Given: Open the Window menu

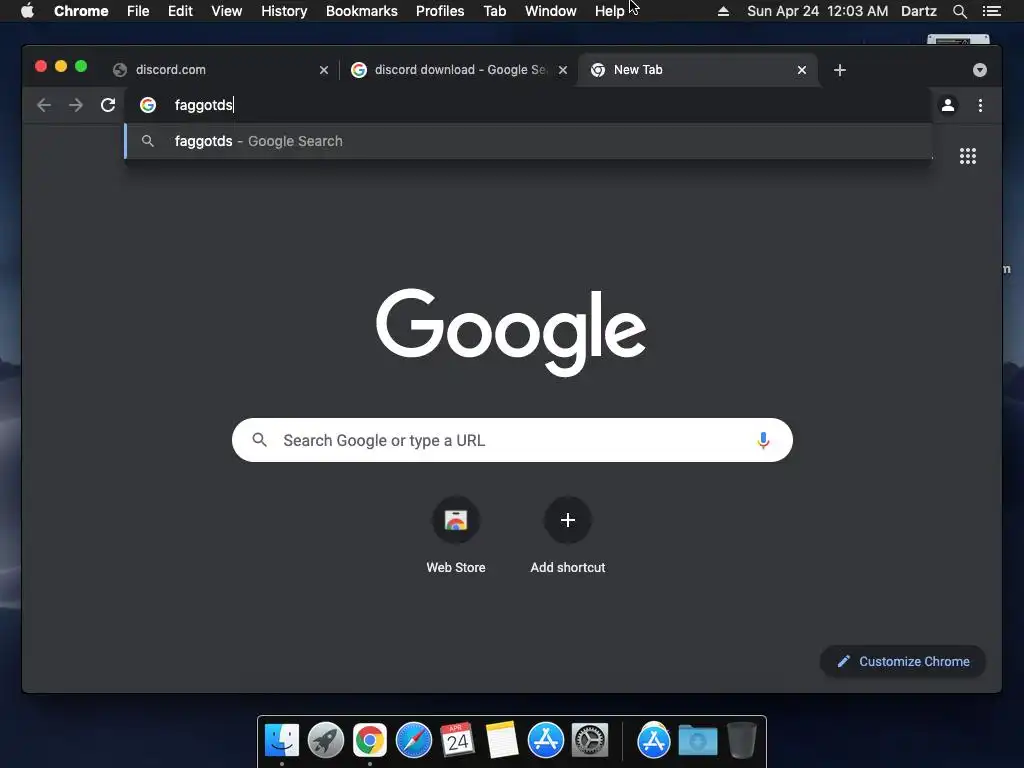Looking at the screenshot, I should 551,11.
